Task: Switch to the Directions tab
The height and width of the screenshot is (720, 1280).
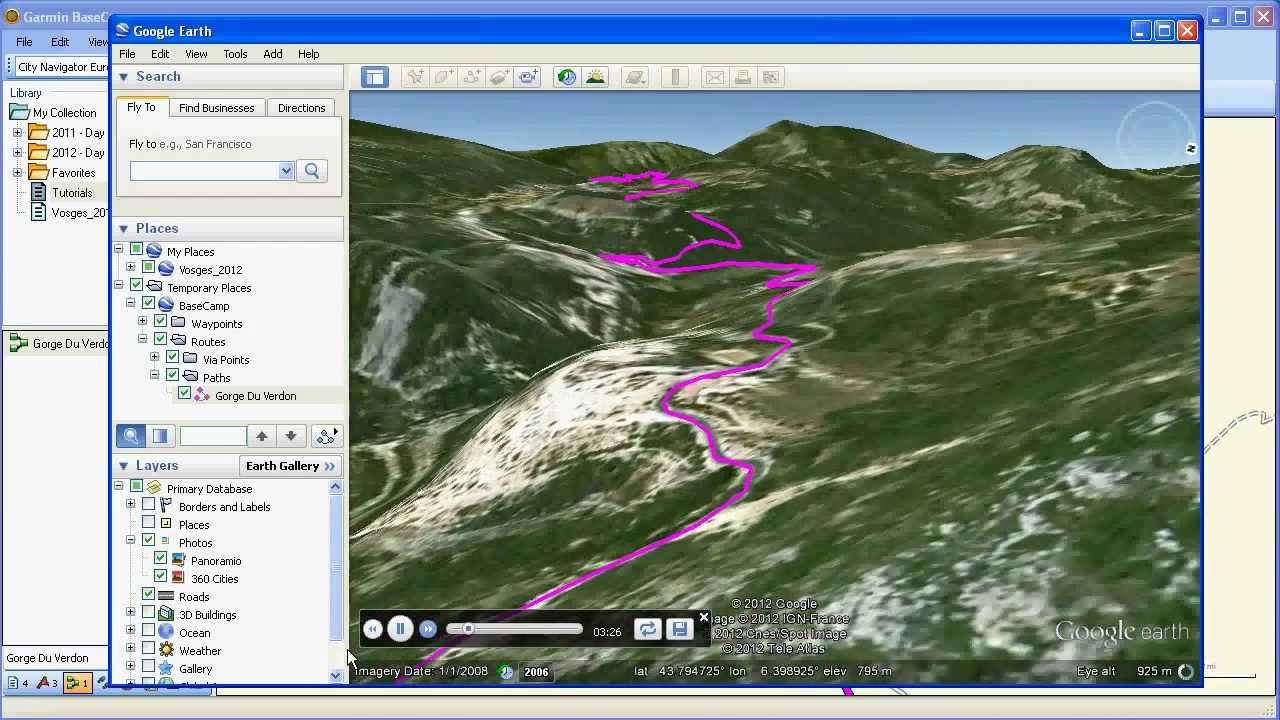Action: point(302,108)
